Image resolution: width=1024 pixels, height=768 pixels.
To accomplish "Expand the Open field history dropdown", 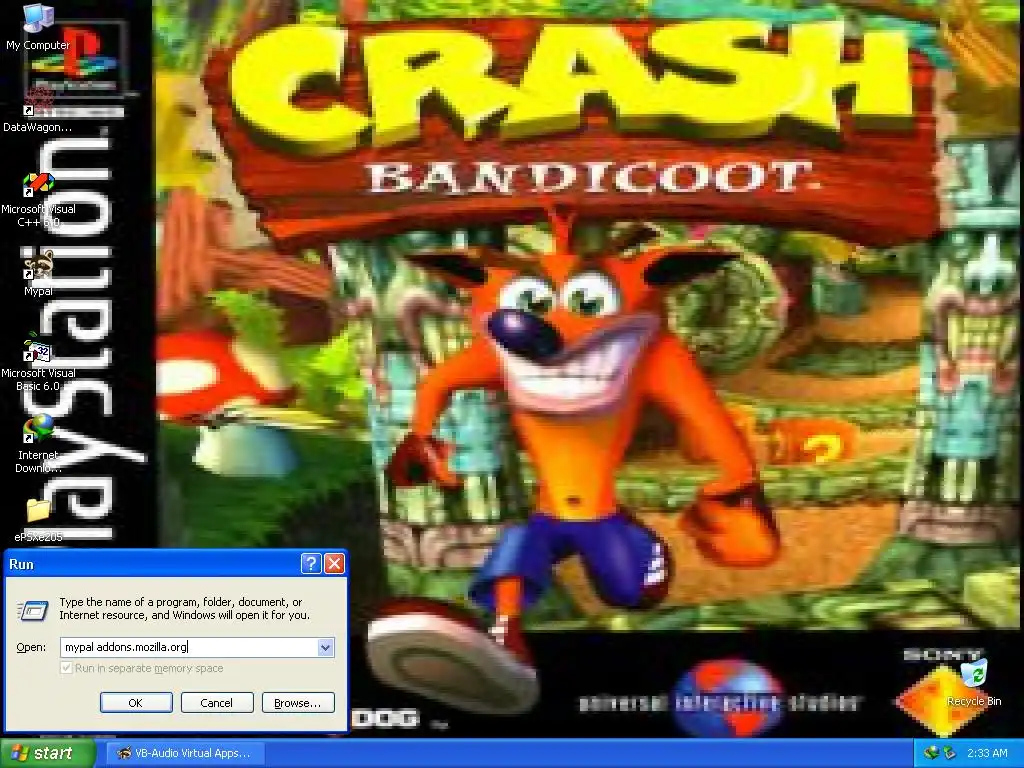I will (325, 647).
